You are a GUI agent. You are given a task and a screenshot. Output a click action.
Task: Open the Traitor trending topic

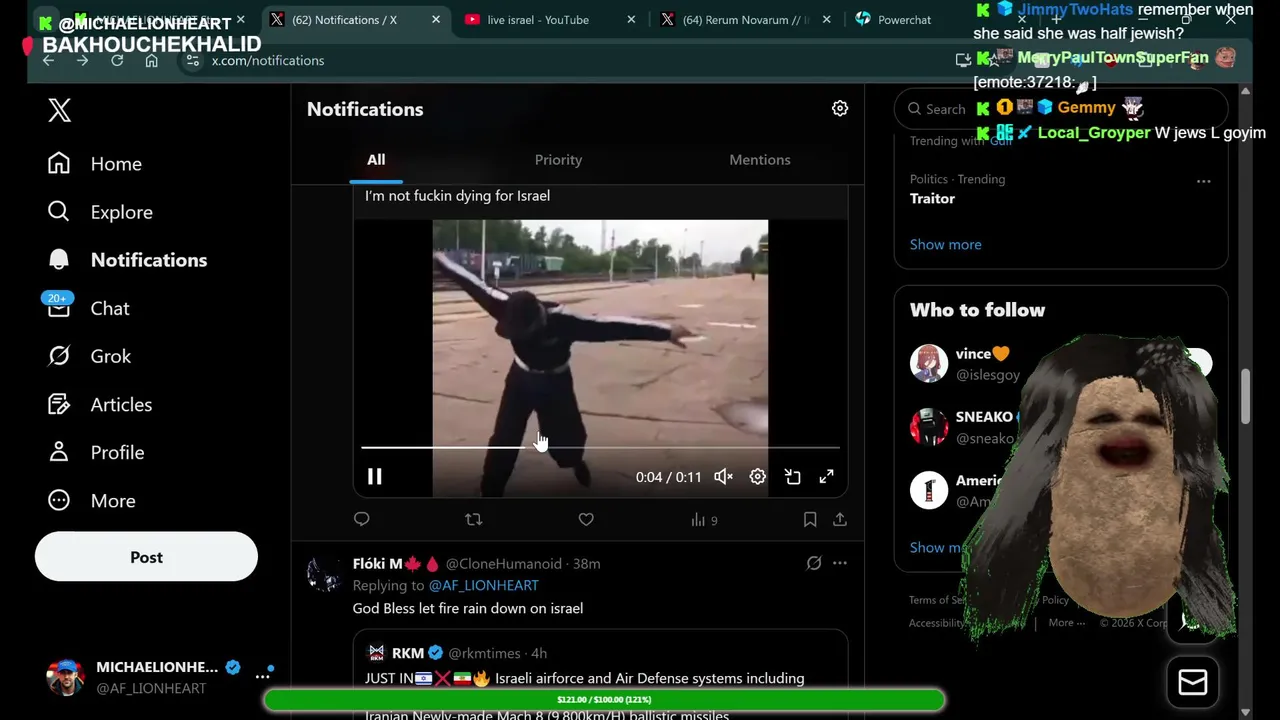[x=932, y=198]
